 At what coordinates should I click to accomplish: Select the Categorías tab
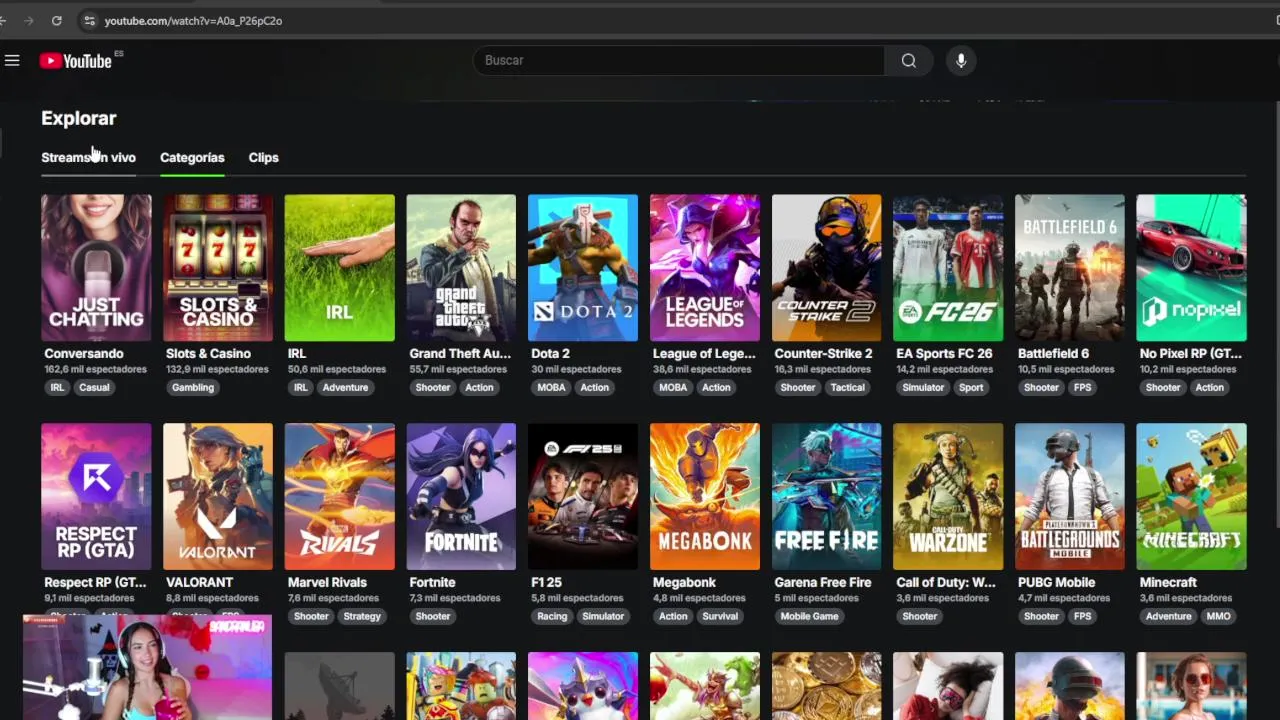point(192,157)
